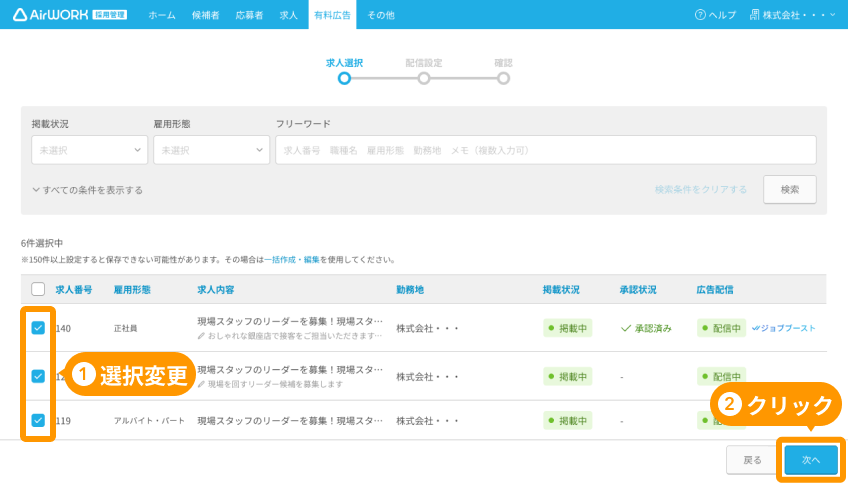848x488 pixels.
Task: Click the 配信中 badge in row 140
Action: (x=721, y=328)
